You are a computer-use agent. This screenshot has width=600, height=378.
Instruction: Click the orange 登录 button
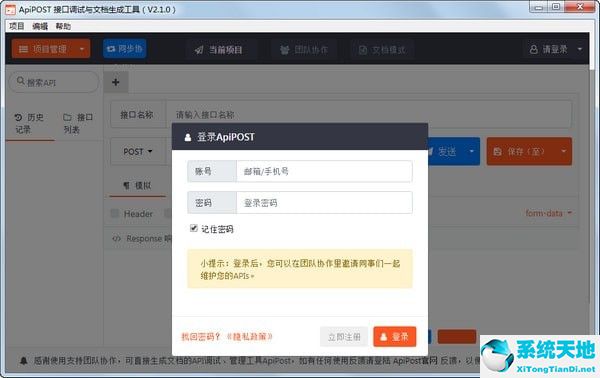pyautogui.click(x=395, y=337)
